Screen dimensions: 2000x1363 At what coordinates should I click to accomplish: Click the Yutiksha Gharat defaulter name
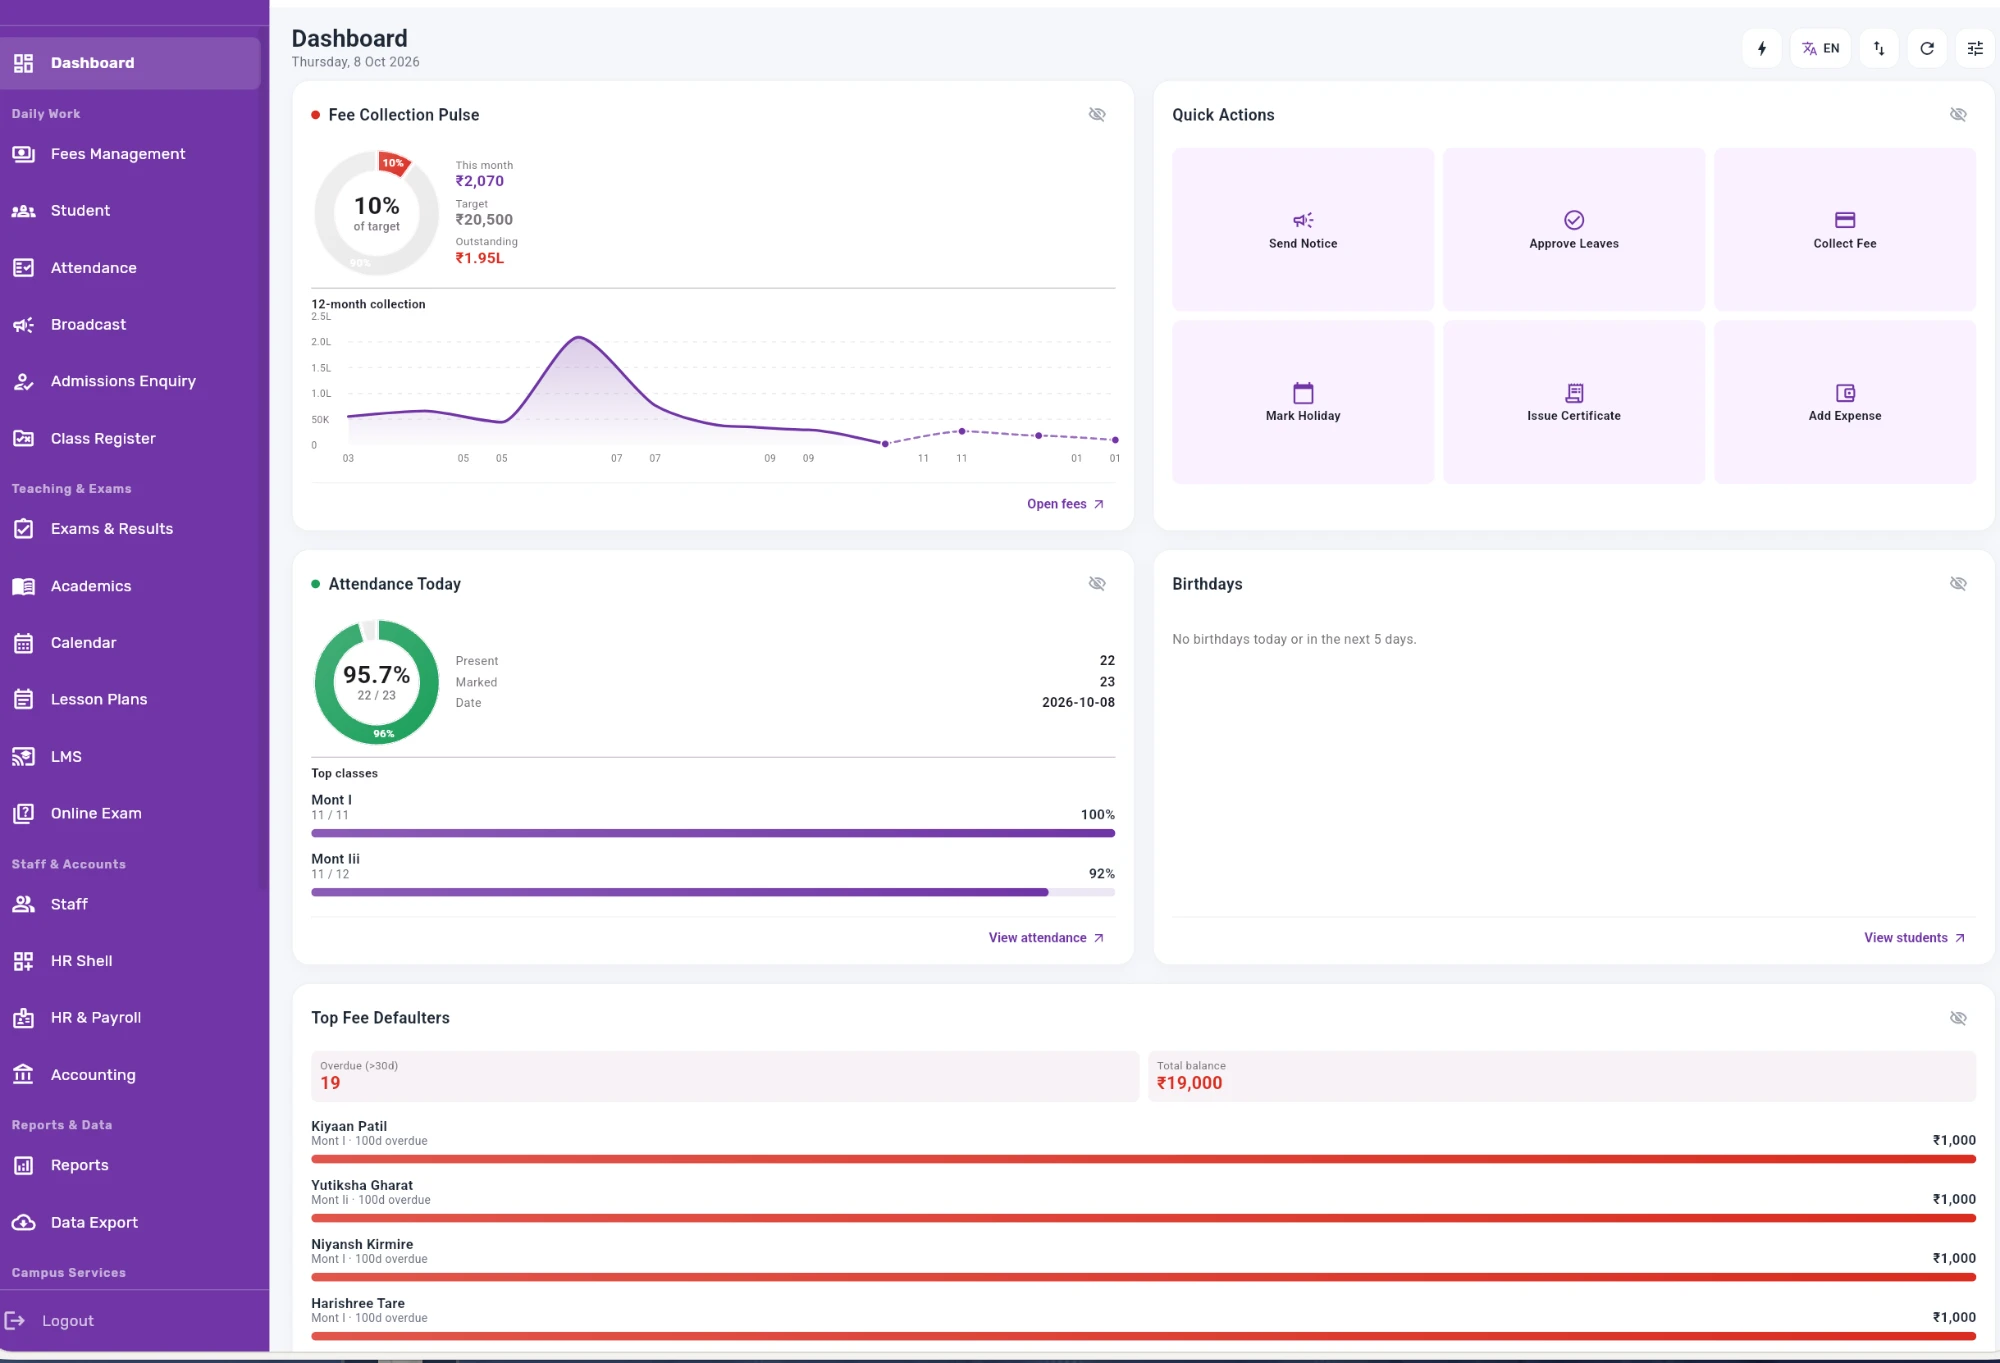point(362,1185)
